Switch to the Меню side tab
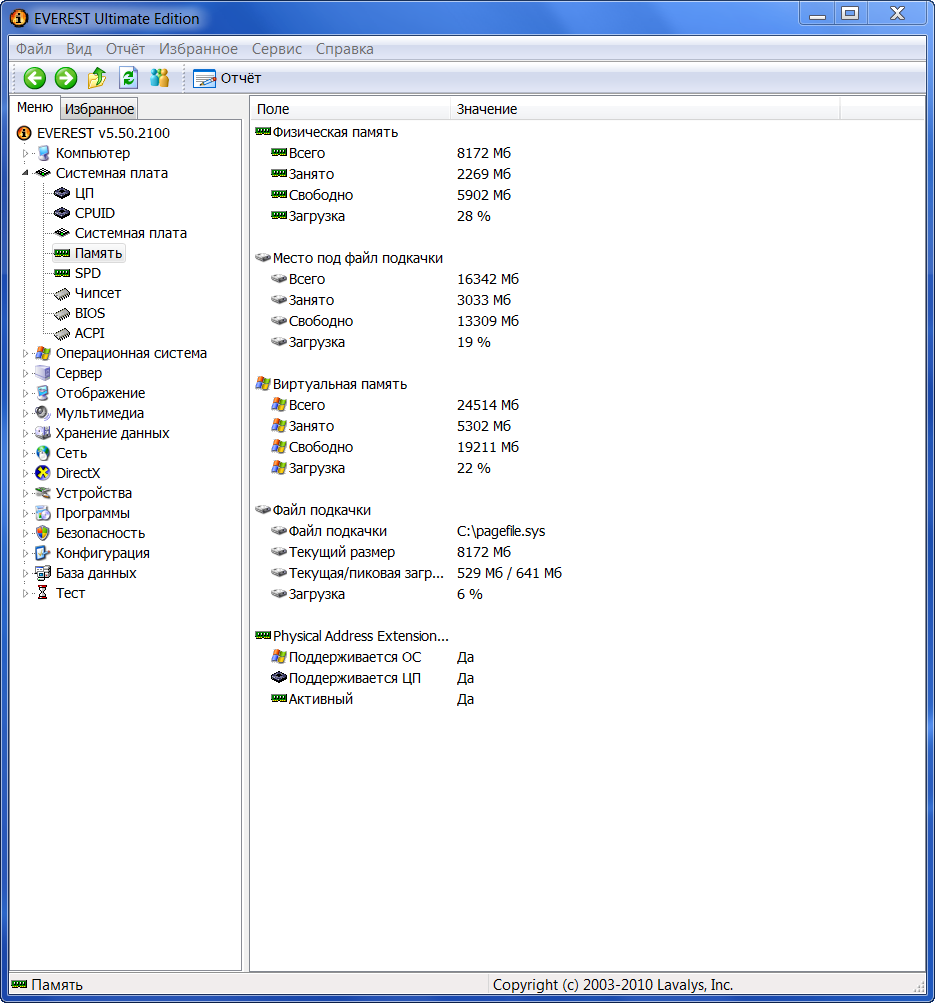935x1003 pixels. 35,107
